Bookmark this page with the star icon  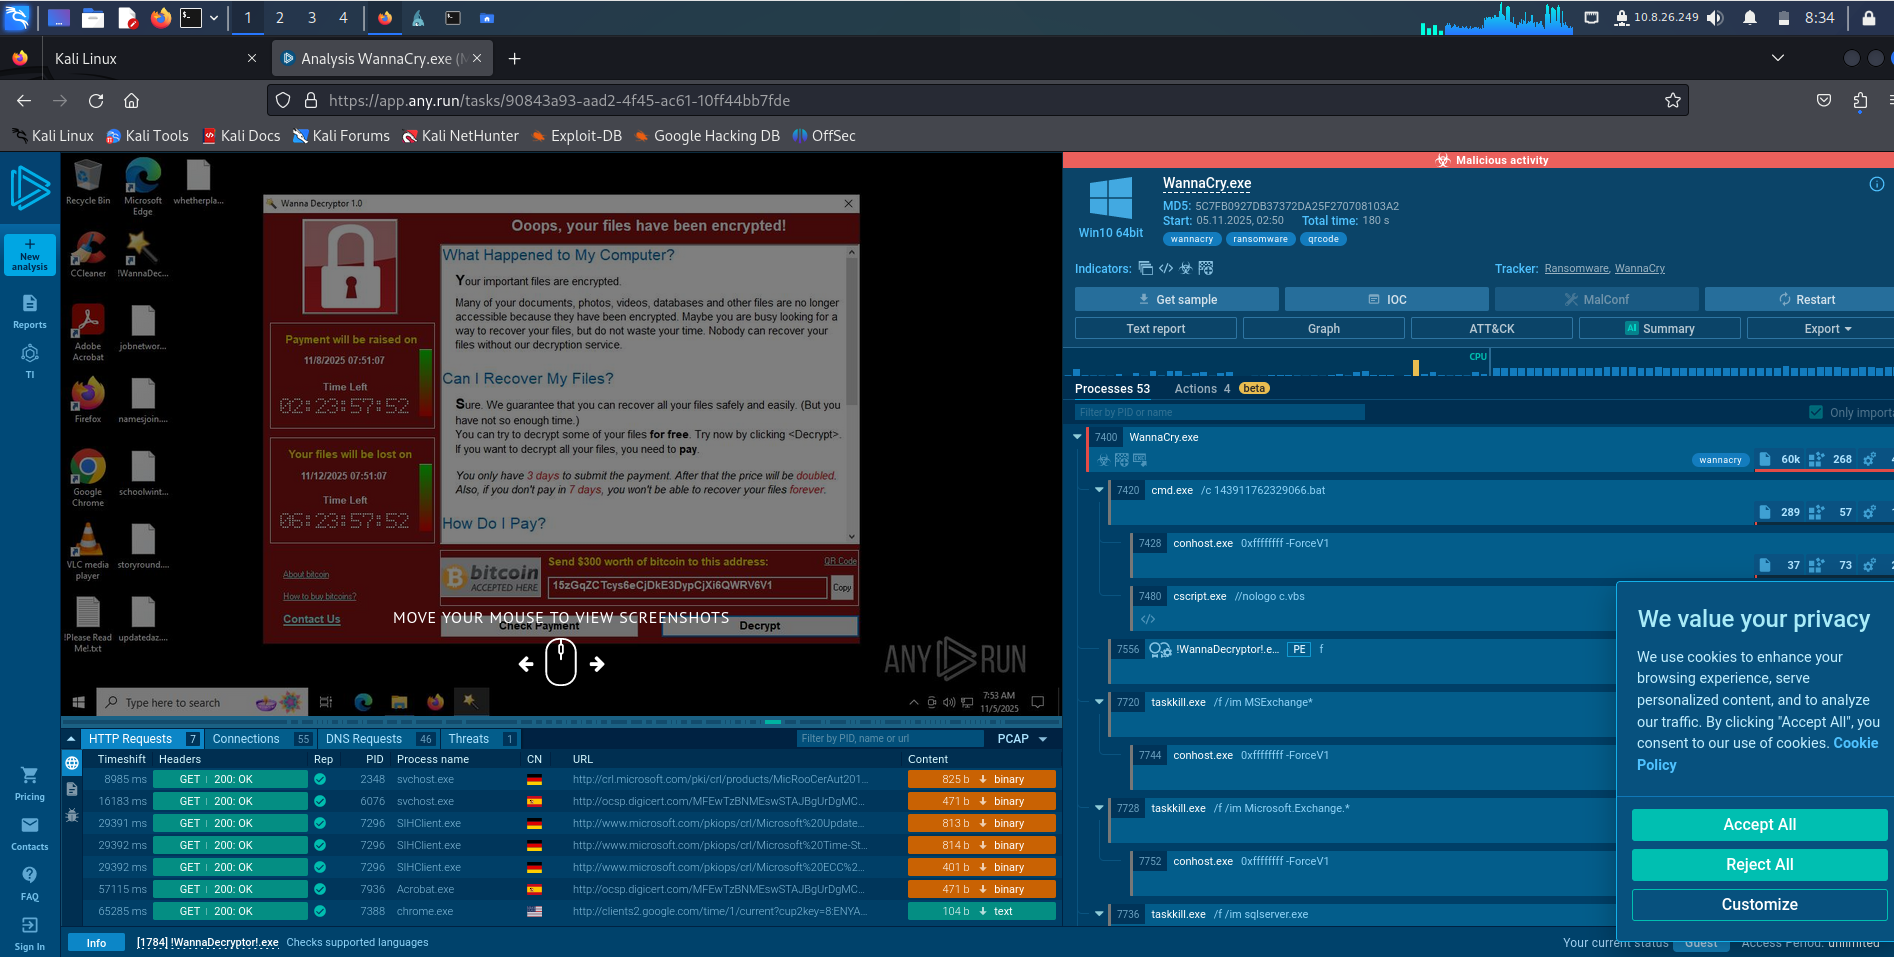1672,100
